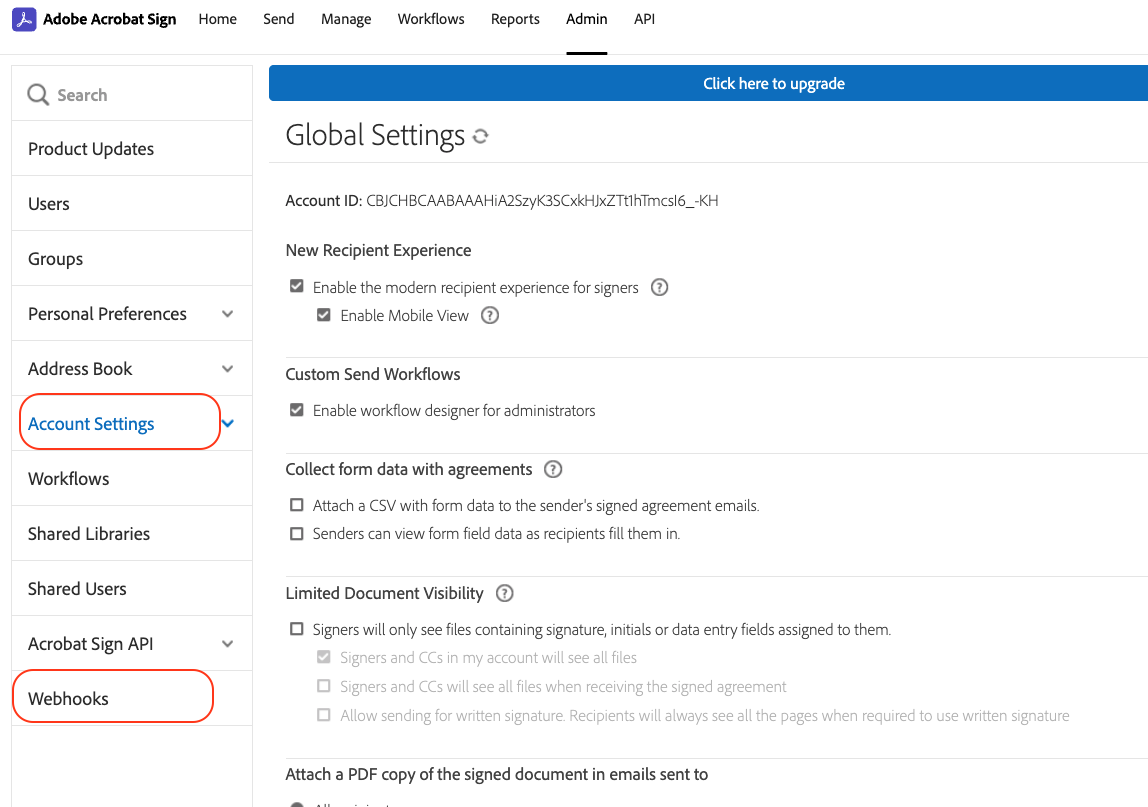The height and width of the screenshot is (807, 1148).
Task: Go to Workflows in top navigation
Action: coord(431,19)
